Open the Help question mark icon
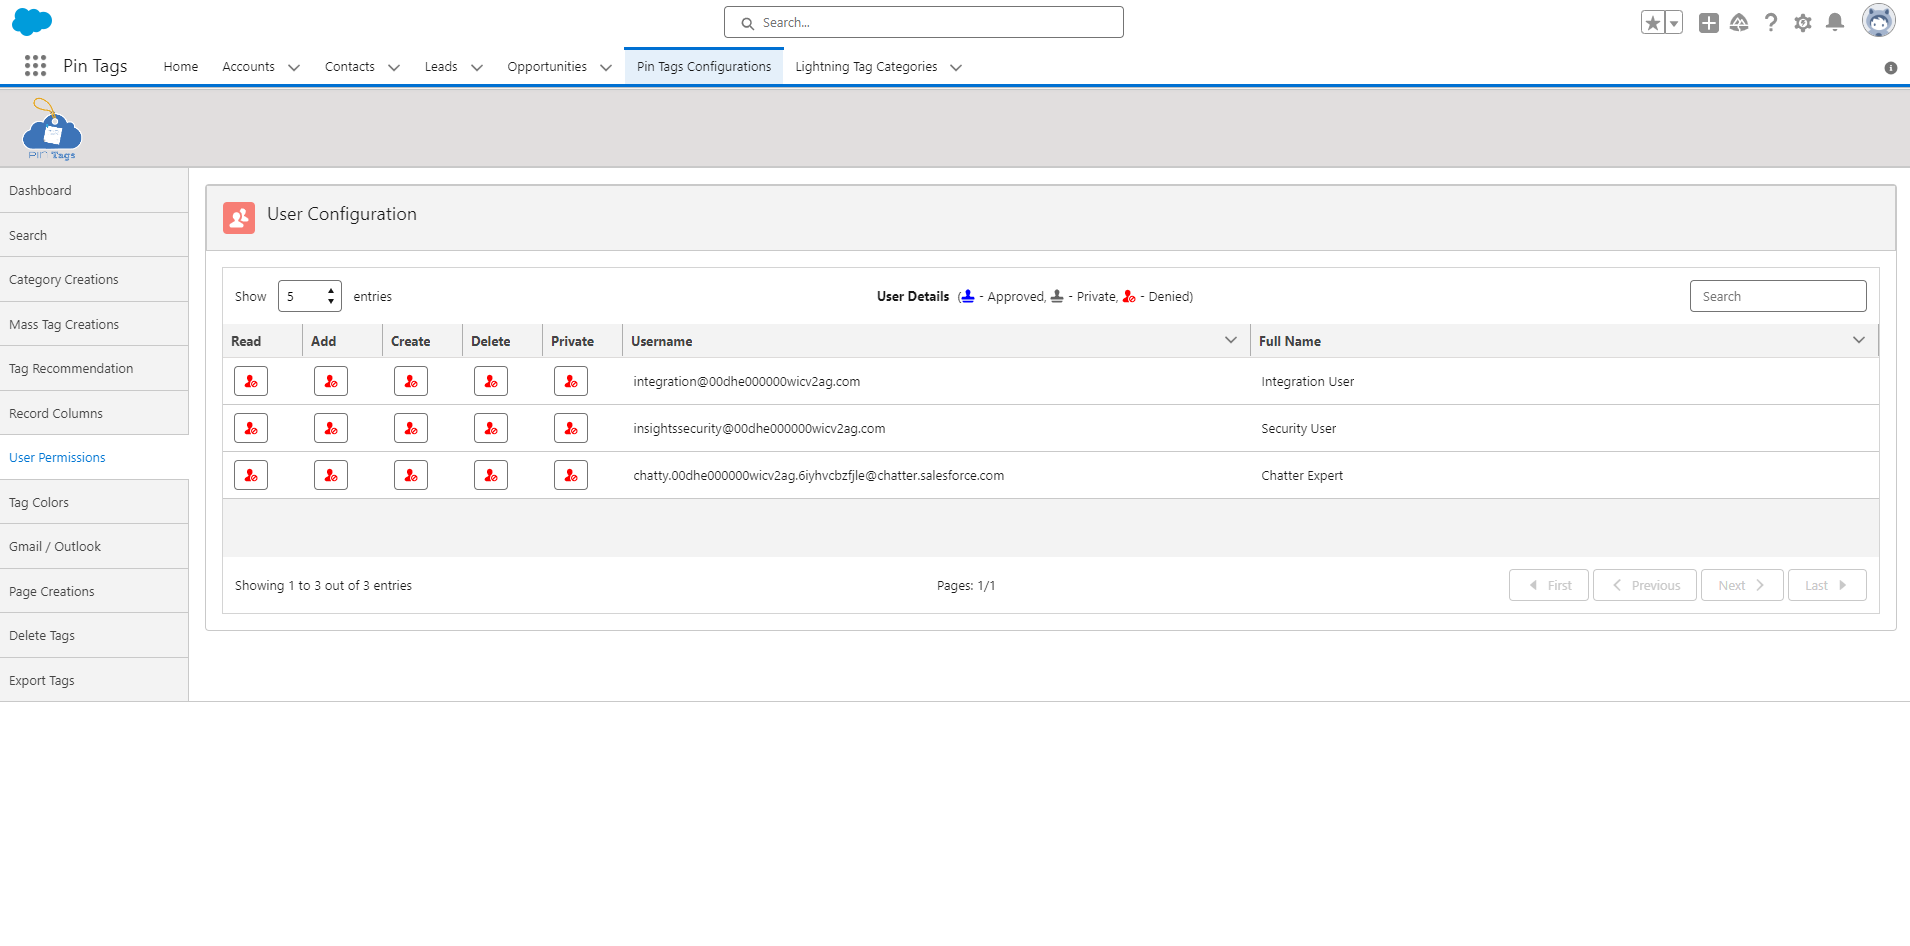This screenshot has width=1910, height=946. point(1771,22)
